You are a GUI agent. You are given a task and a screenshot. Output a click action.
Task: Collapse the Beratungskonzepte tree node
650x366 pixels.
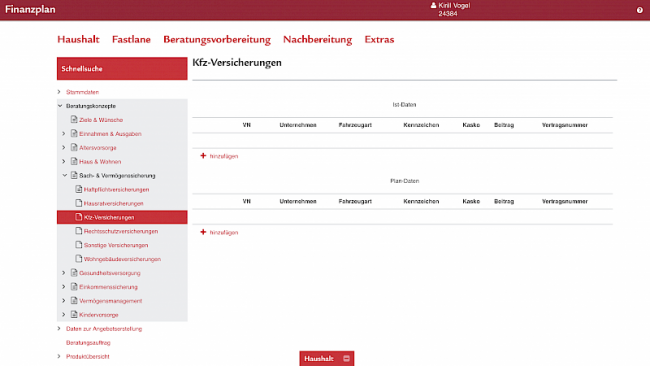click(x=60, y=106)
